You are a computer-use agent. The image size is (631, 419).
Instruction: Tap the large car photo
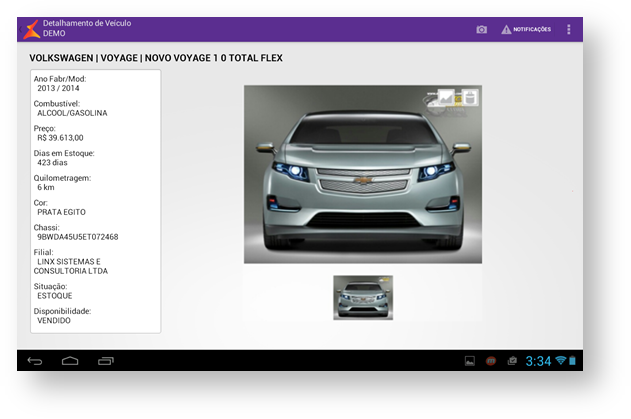[363, 174]
